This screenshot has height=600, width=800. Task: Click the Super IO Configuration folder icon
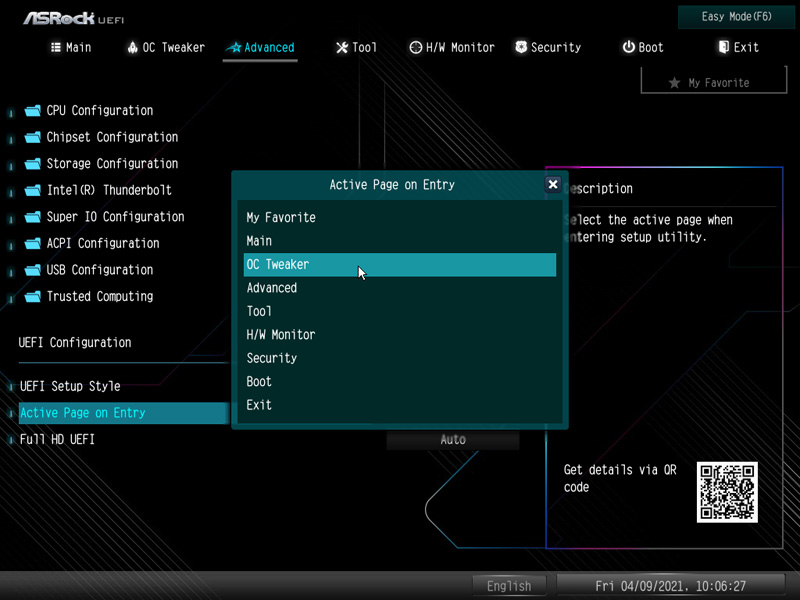tap(33, 217)
